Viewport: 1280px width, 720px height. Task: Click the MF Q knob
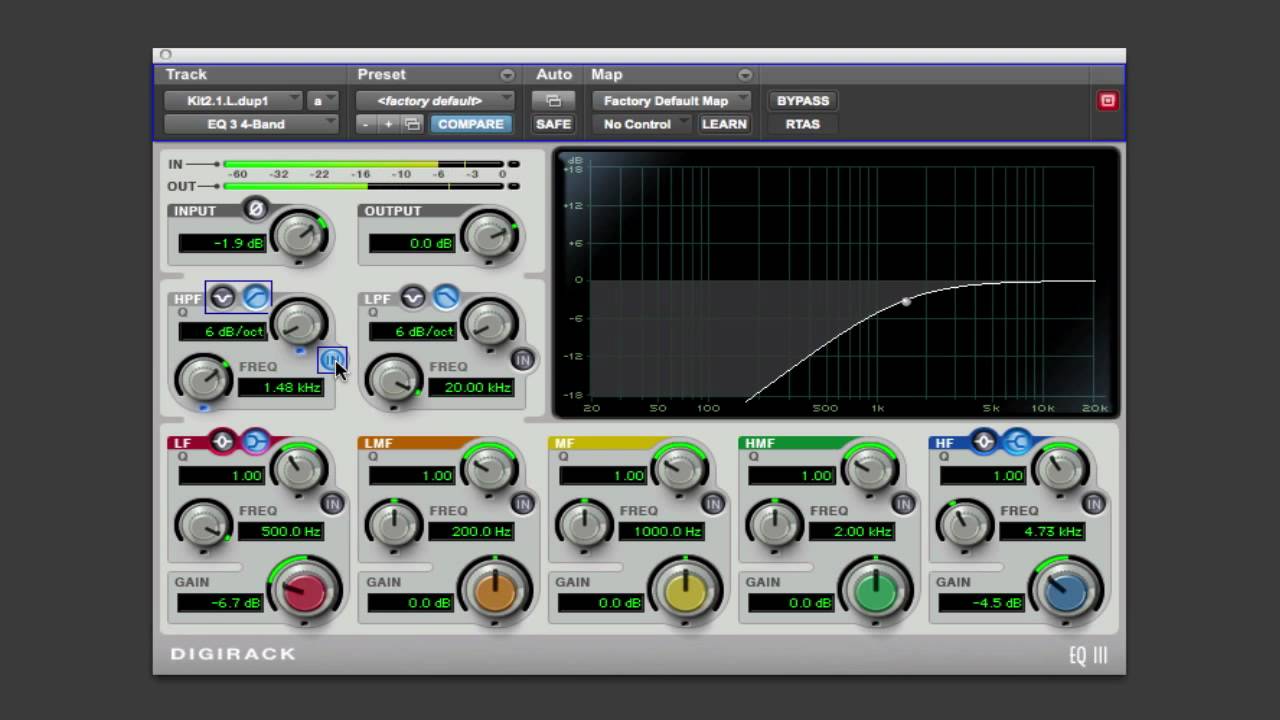(679, 467)
